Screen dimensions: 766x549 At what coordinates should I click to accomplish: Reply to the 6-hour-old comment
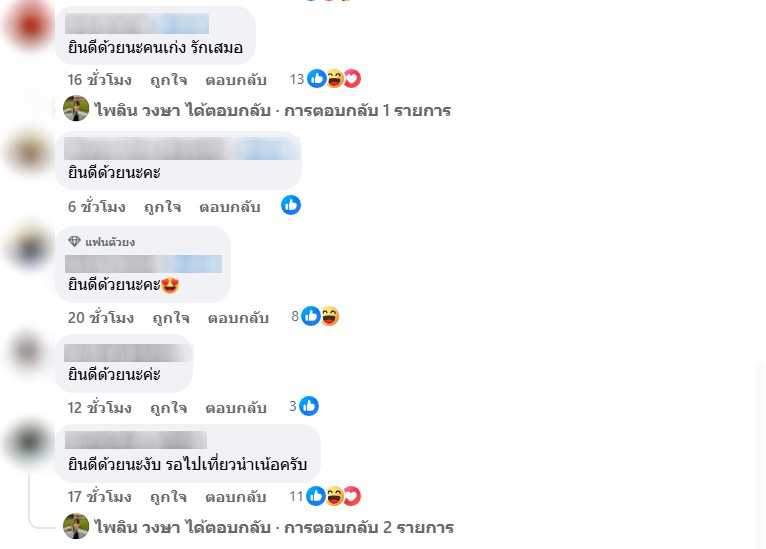pyautogui.click(x=230, y=207)
